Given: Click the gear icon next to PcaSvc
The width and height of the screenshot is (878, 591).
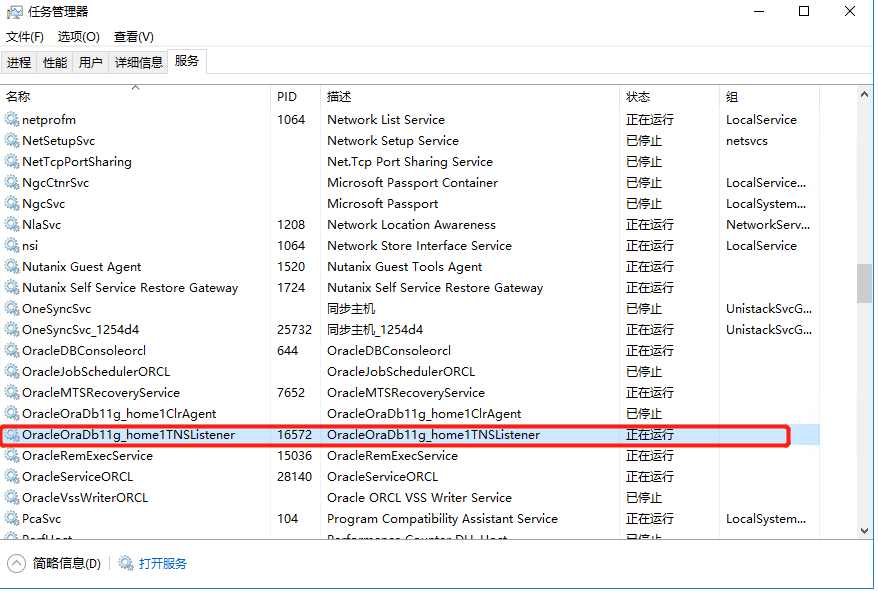Looking at the screenshot, I should click(x=12, y=518).
